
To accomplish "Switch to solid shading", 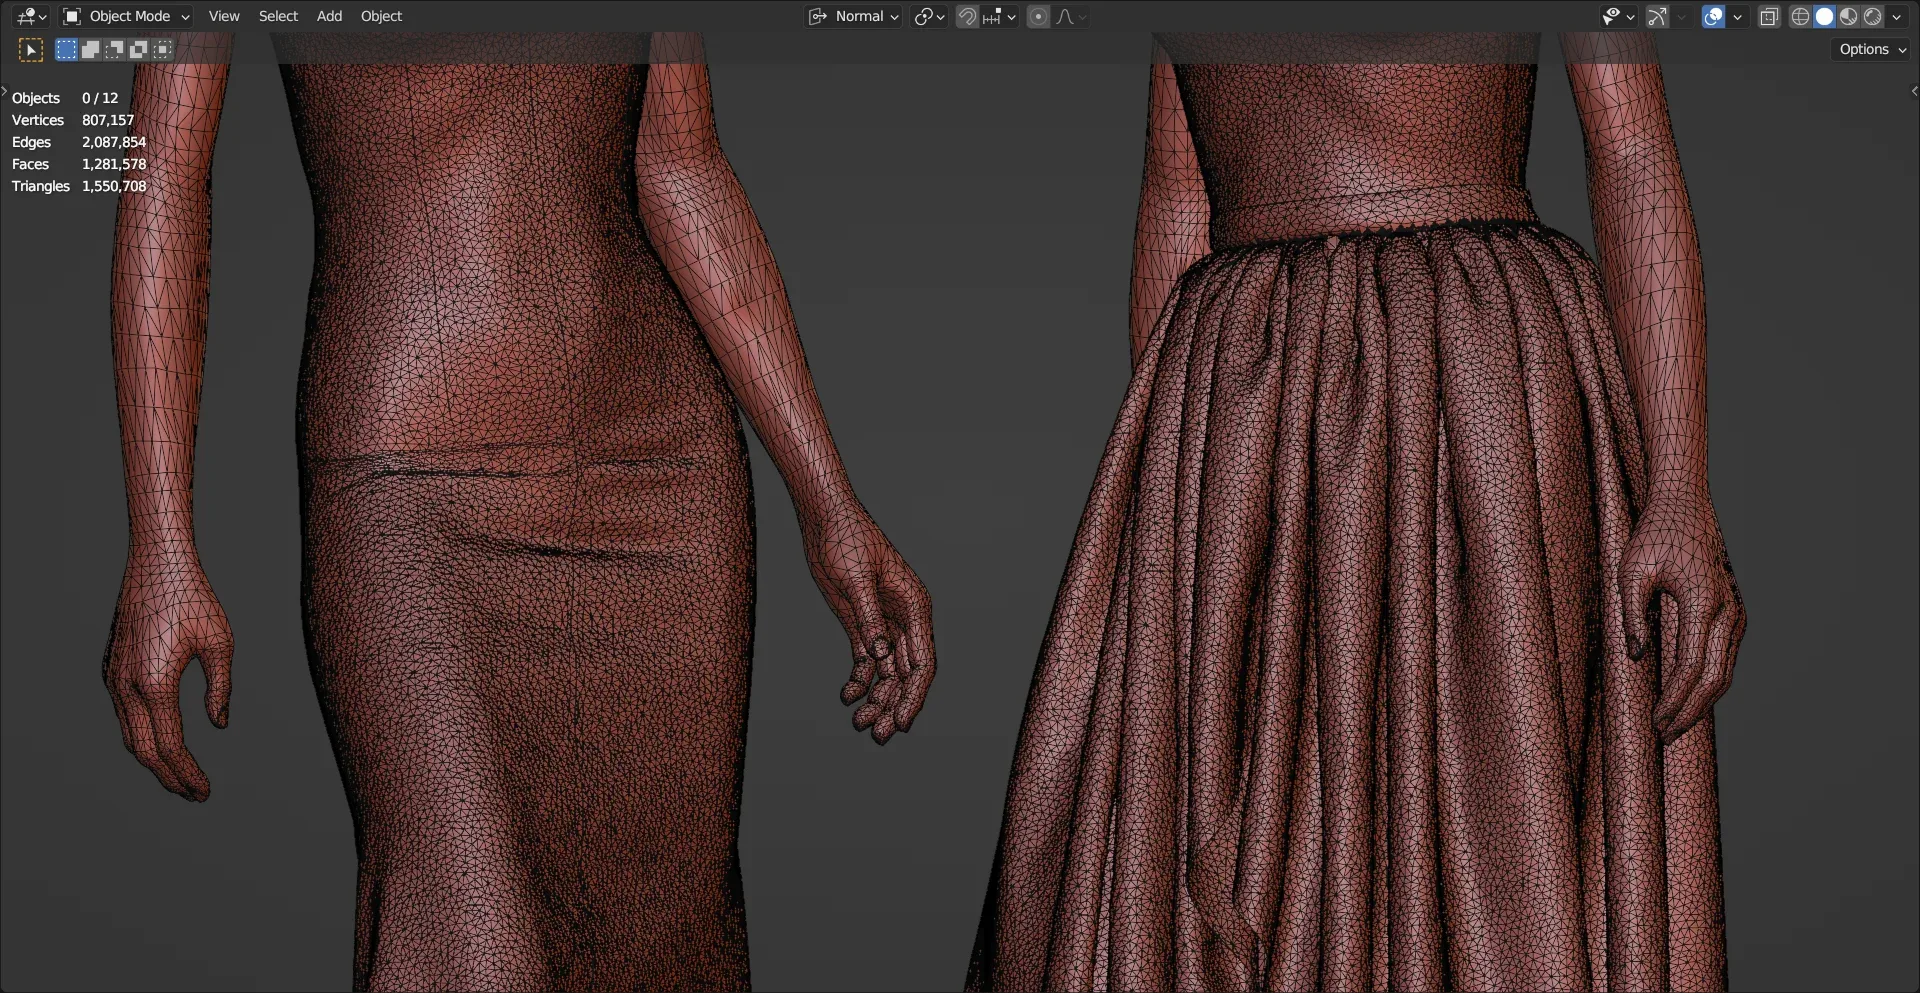I will pyautogui.click(x=1824, y=16).
